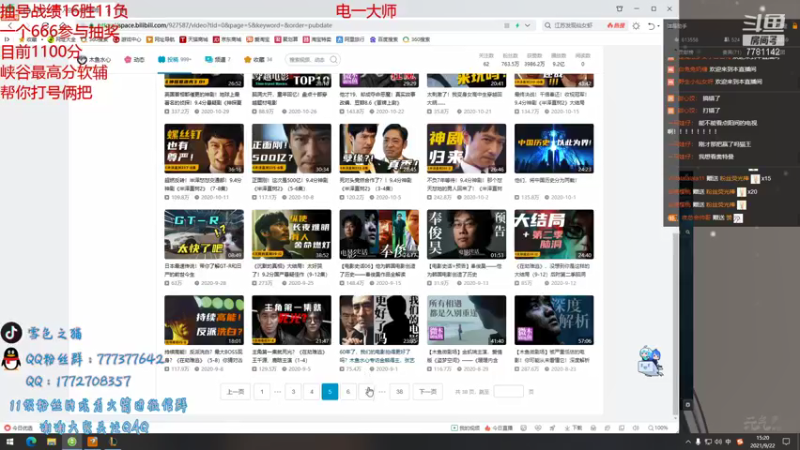Screen dimensions: 800x450
Task: Open the green 360 browser taskbar icon
Action: tap(72, 442)
